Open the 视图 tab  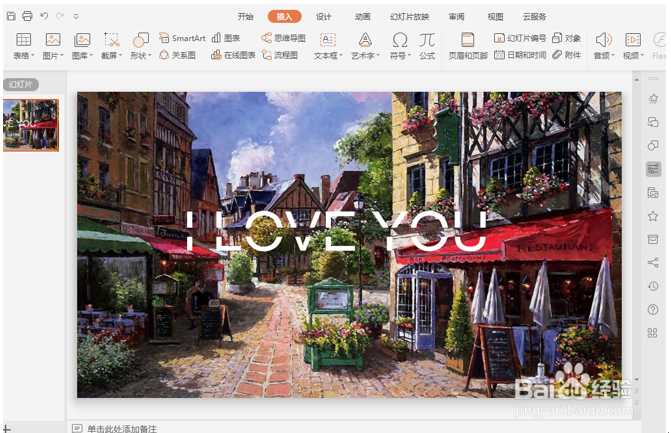pos(495,17)
